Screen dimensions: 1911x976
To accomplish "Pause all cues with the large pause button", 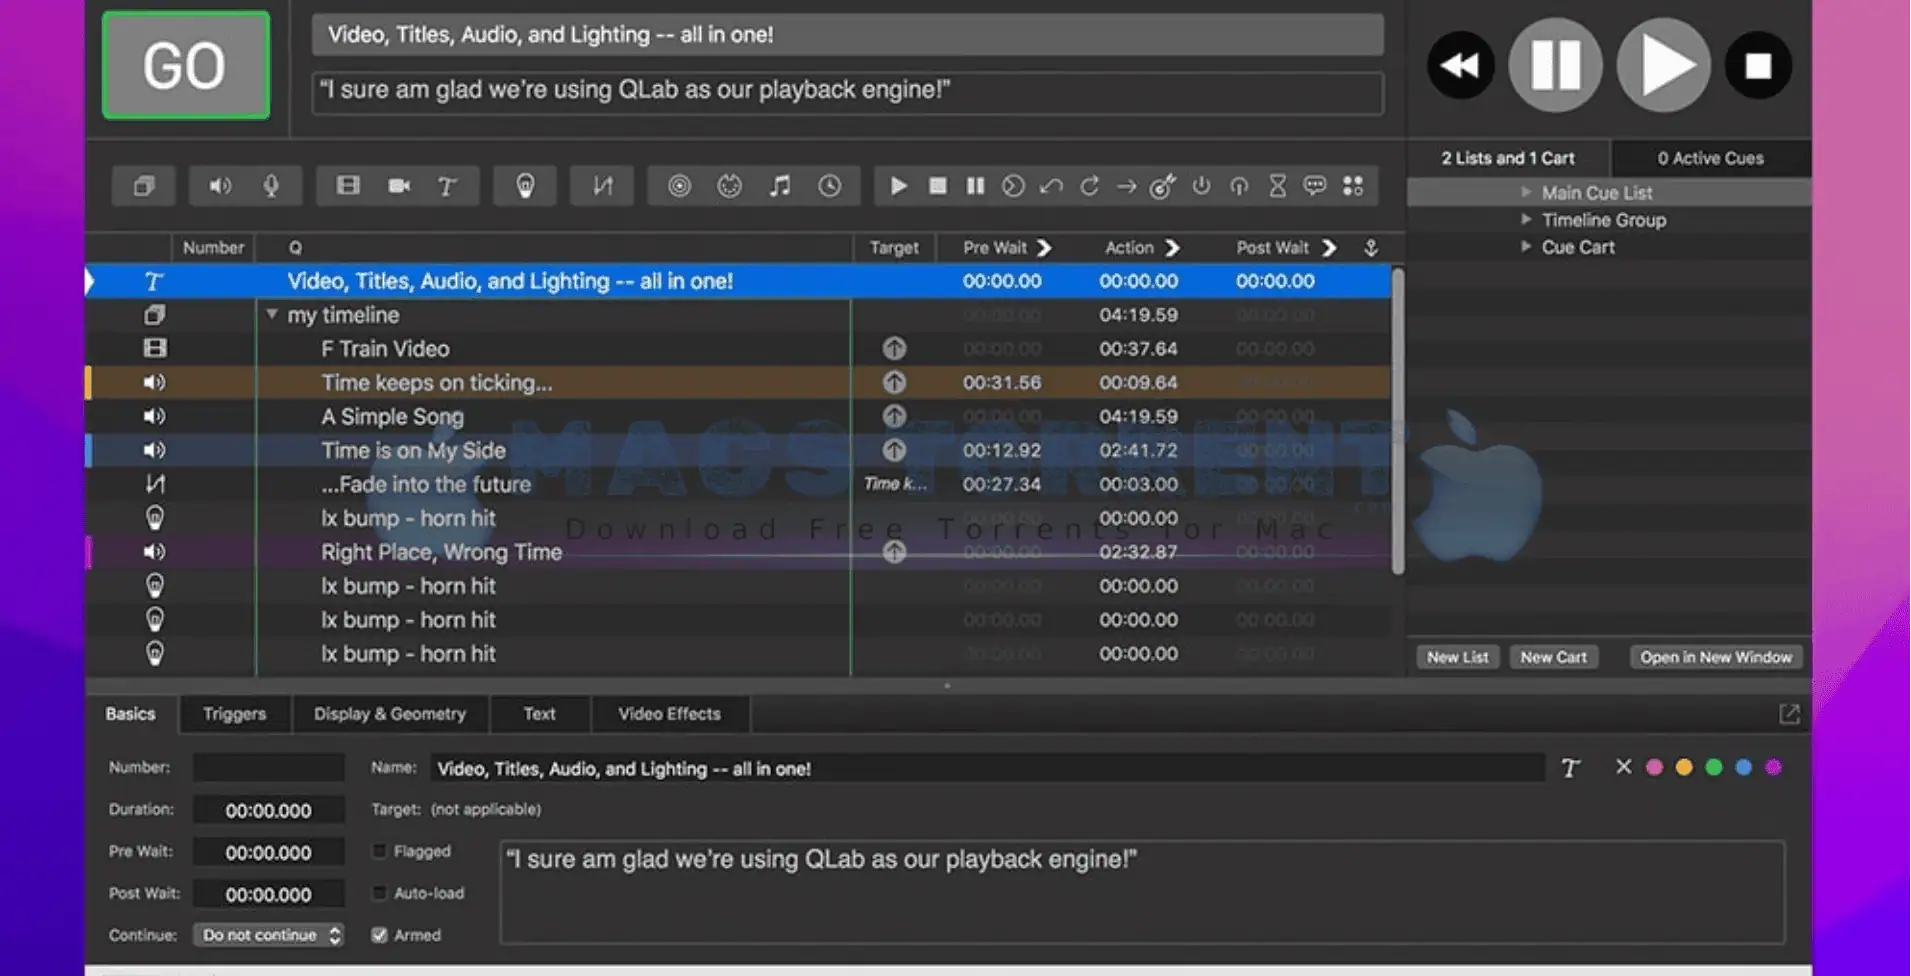I will tap(1556, 66).
